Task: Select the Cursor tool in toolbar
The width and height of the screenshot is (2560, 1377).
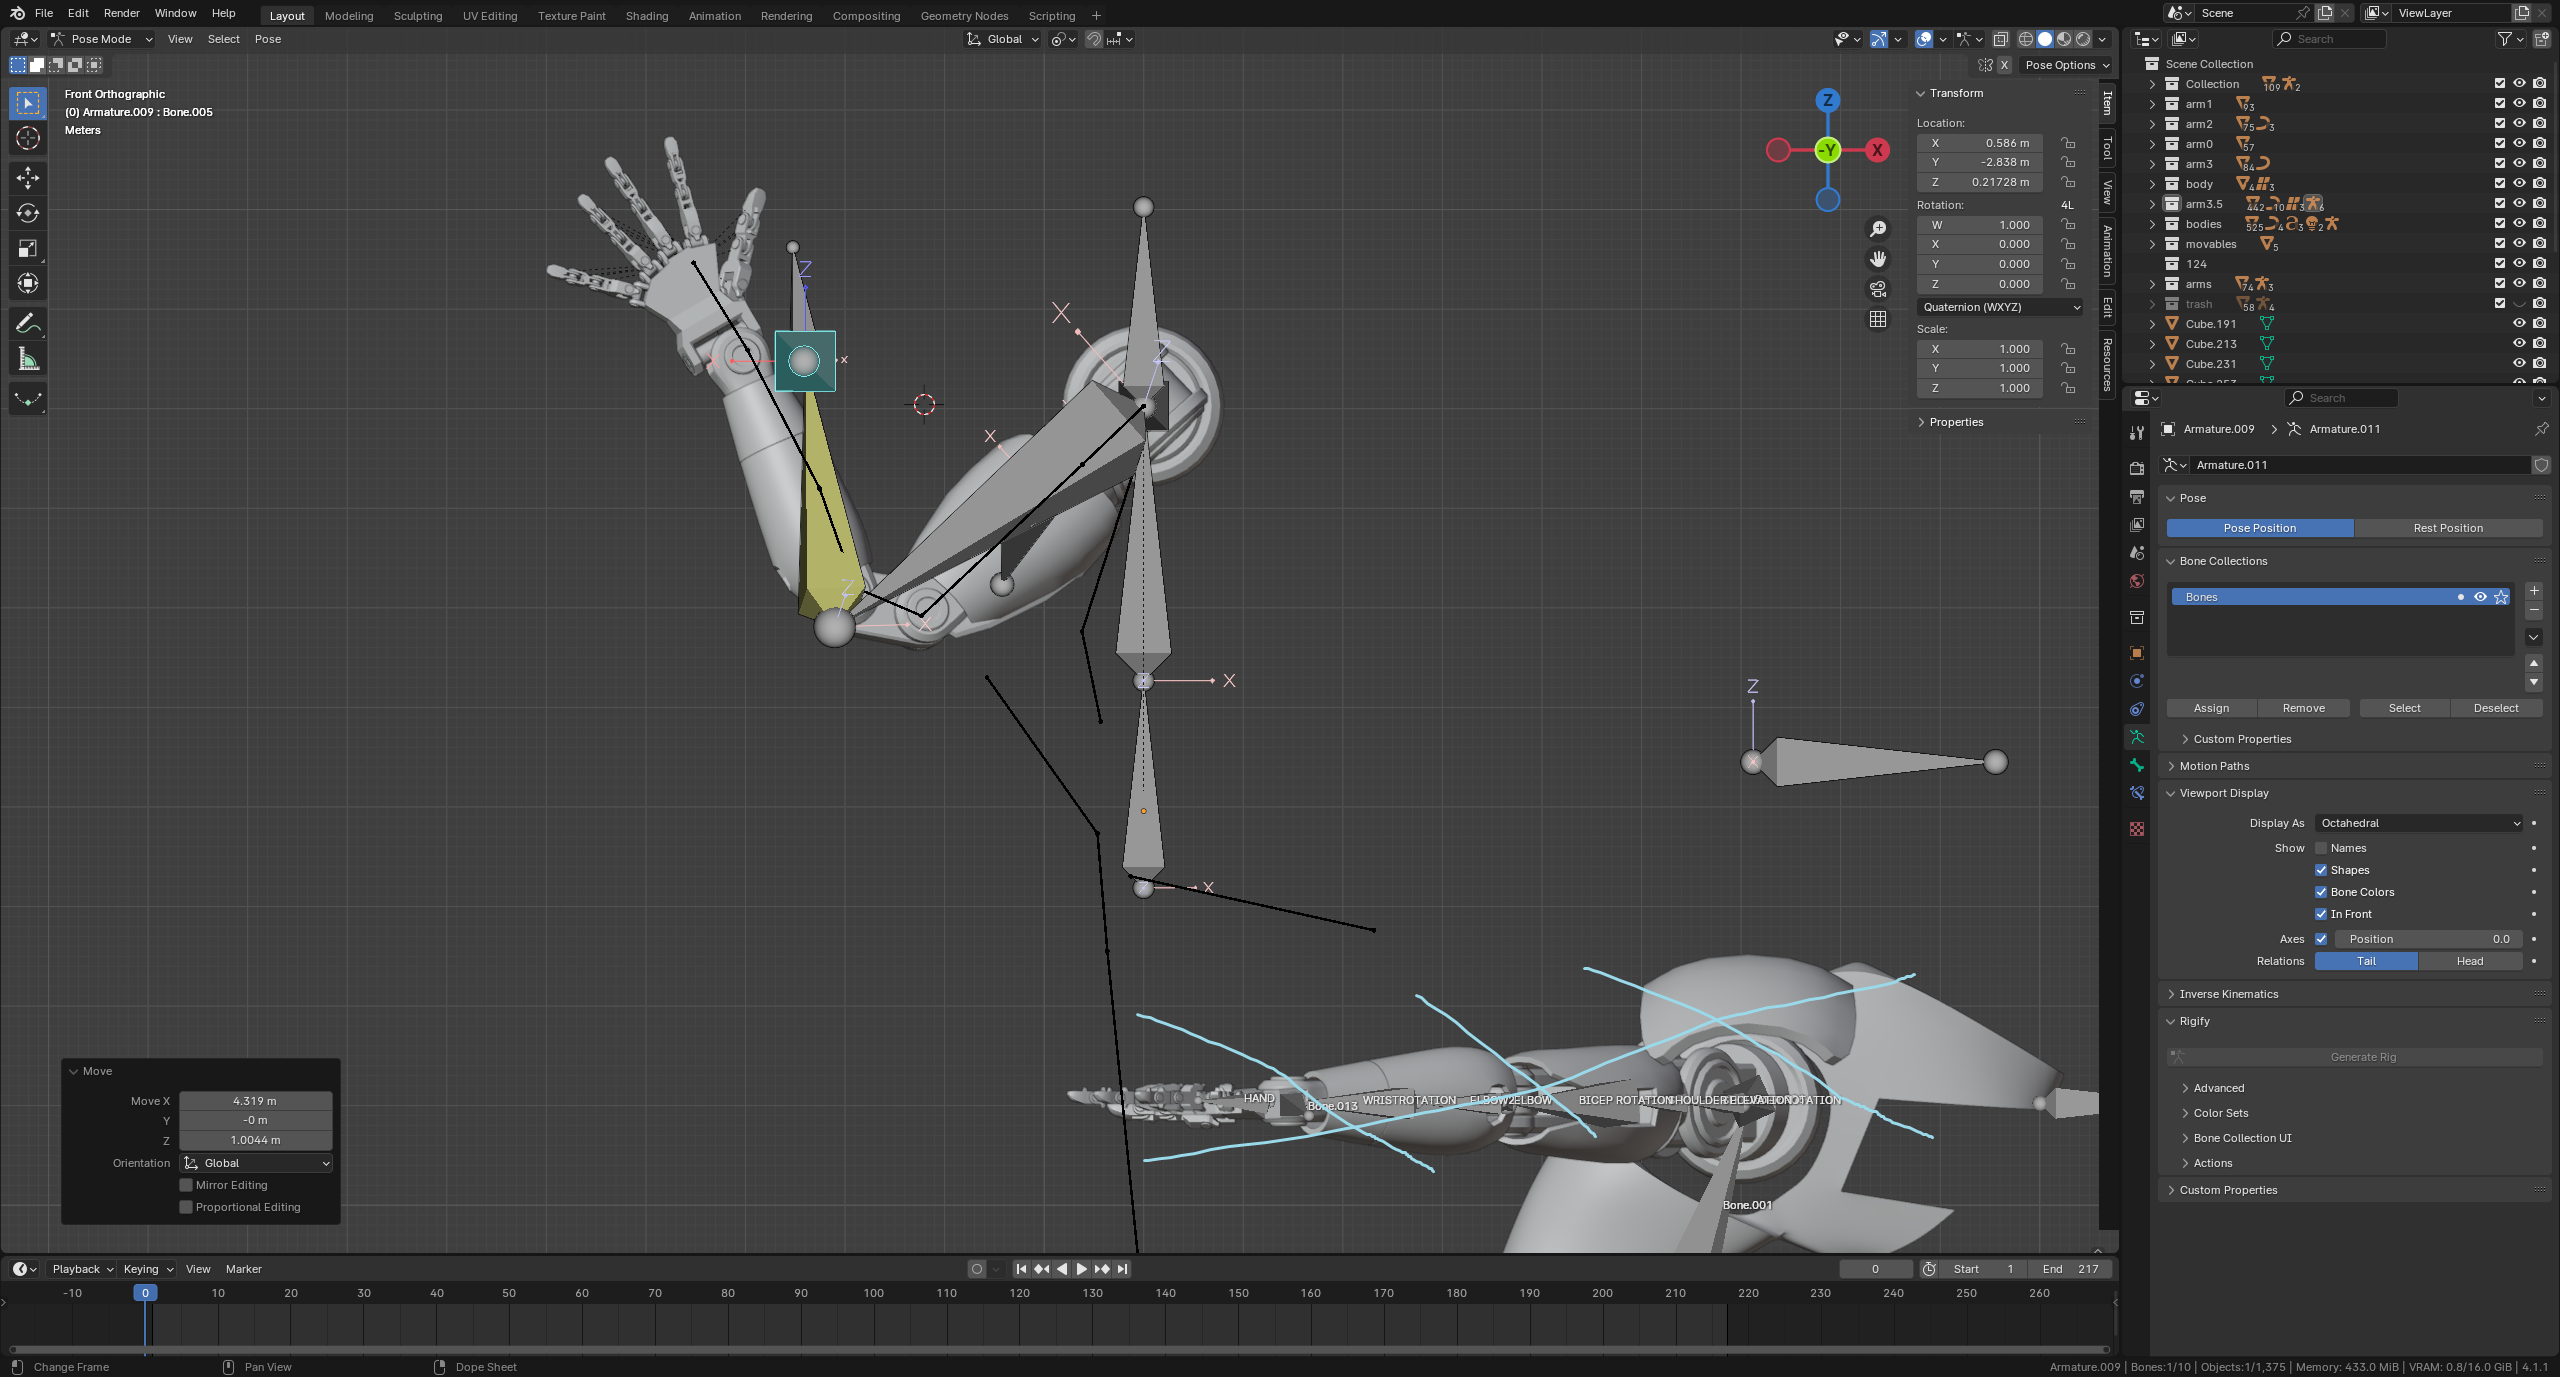Action: pos(28,138)
